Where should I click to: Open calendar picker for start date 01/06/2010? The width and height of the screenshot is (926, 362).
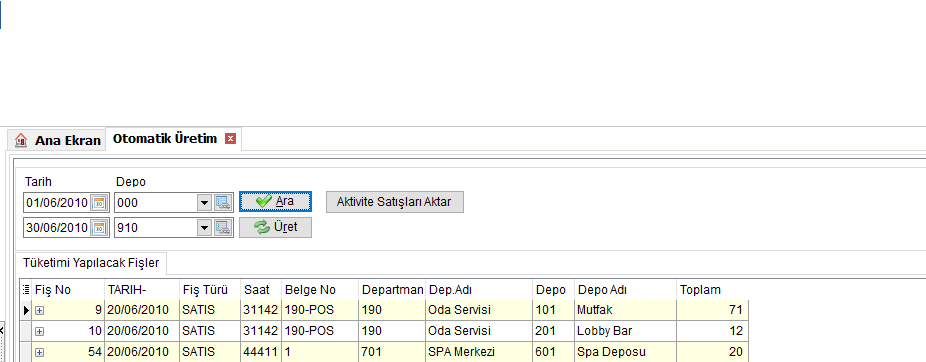pyautogui.click(x=99, y=203)
